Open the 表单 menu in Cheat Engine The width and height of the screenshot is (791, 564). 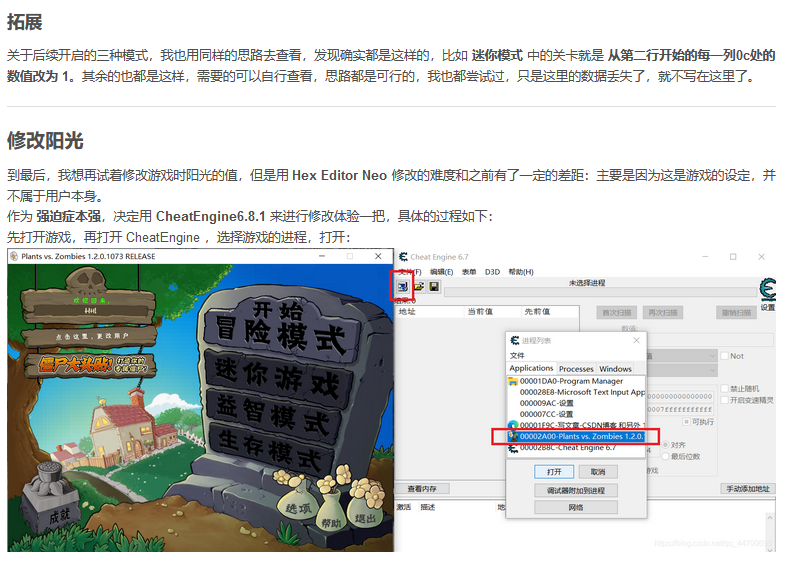[x=469, y=272]
